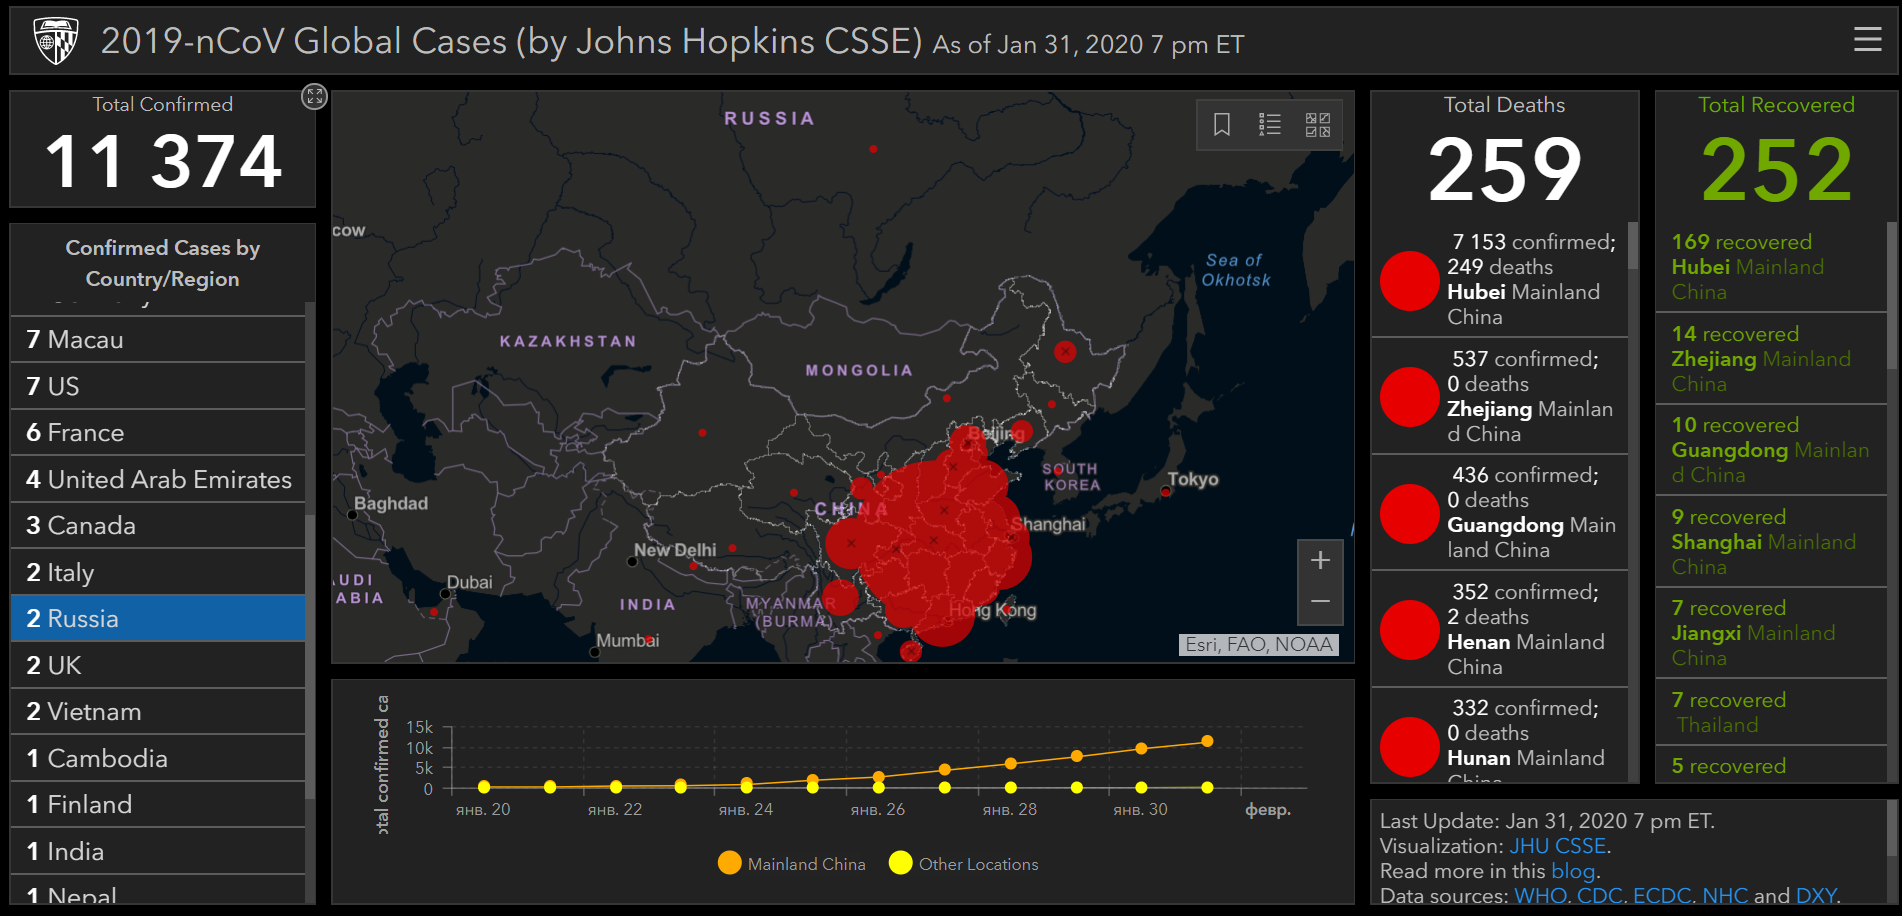Toggle Other Locations series in chart legend
1902x916 pixels.
click(x=963, y=863)
